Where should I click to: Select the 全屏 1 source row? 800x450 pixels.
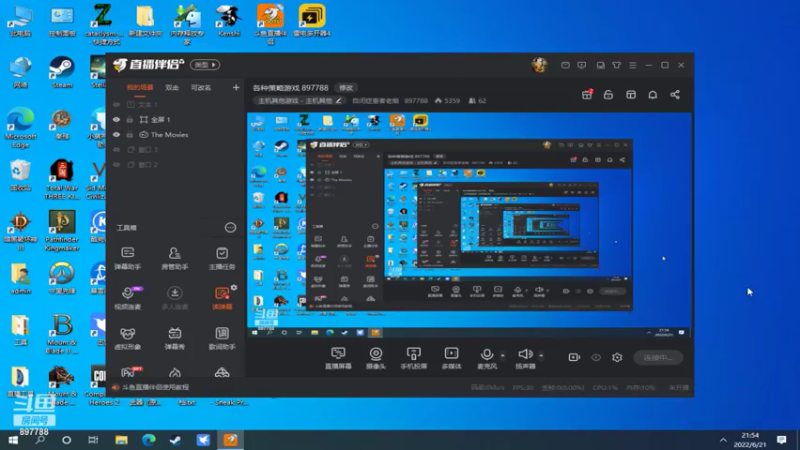tap(176, 119)
